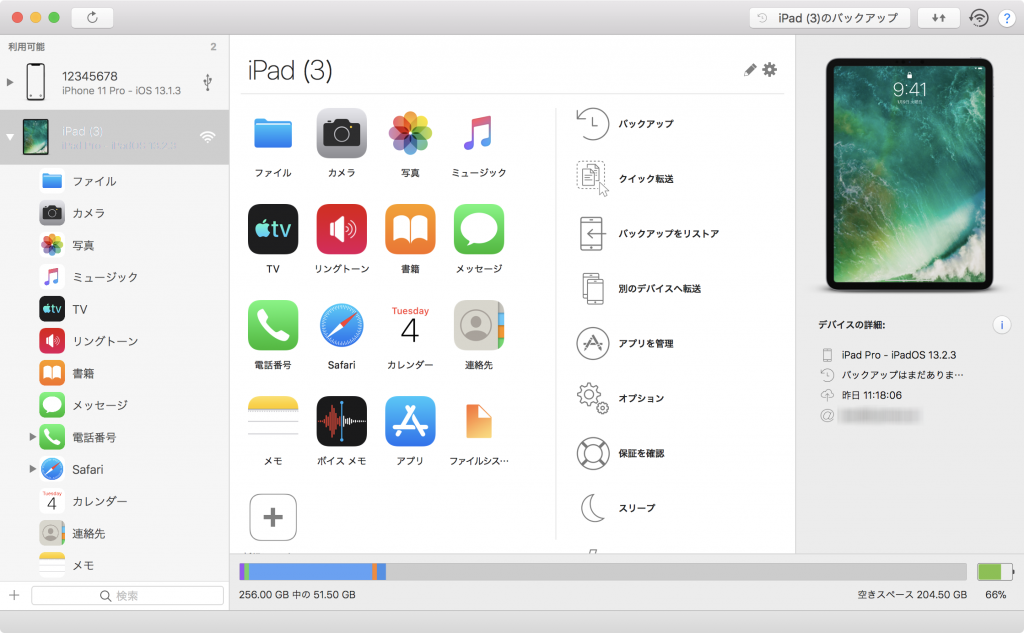This screenshot has height=633, width=1024.
Task: Open the カレンダー icon in main grid
Action: point(410,325)
